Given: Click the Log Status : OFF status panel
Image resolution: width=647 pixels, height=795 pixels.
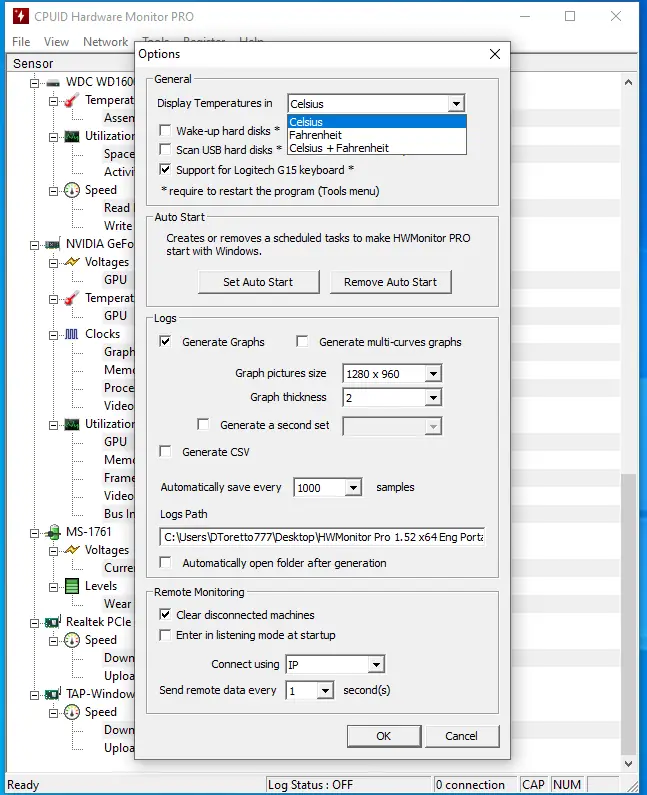Looking at the screenshot, I should 348,785.
